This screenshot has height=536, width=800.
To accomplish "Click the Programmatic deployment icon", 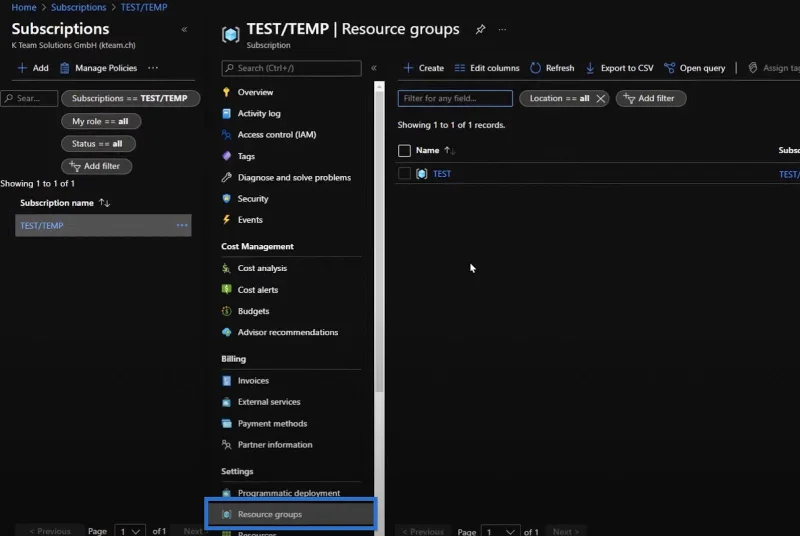I will pos(227,493).
